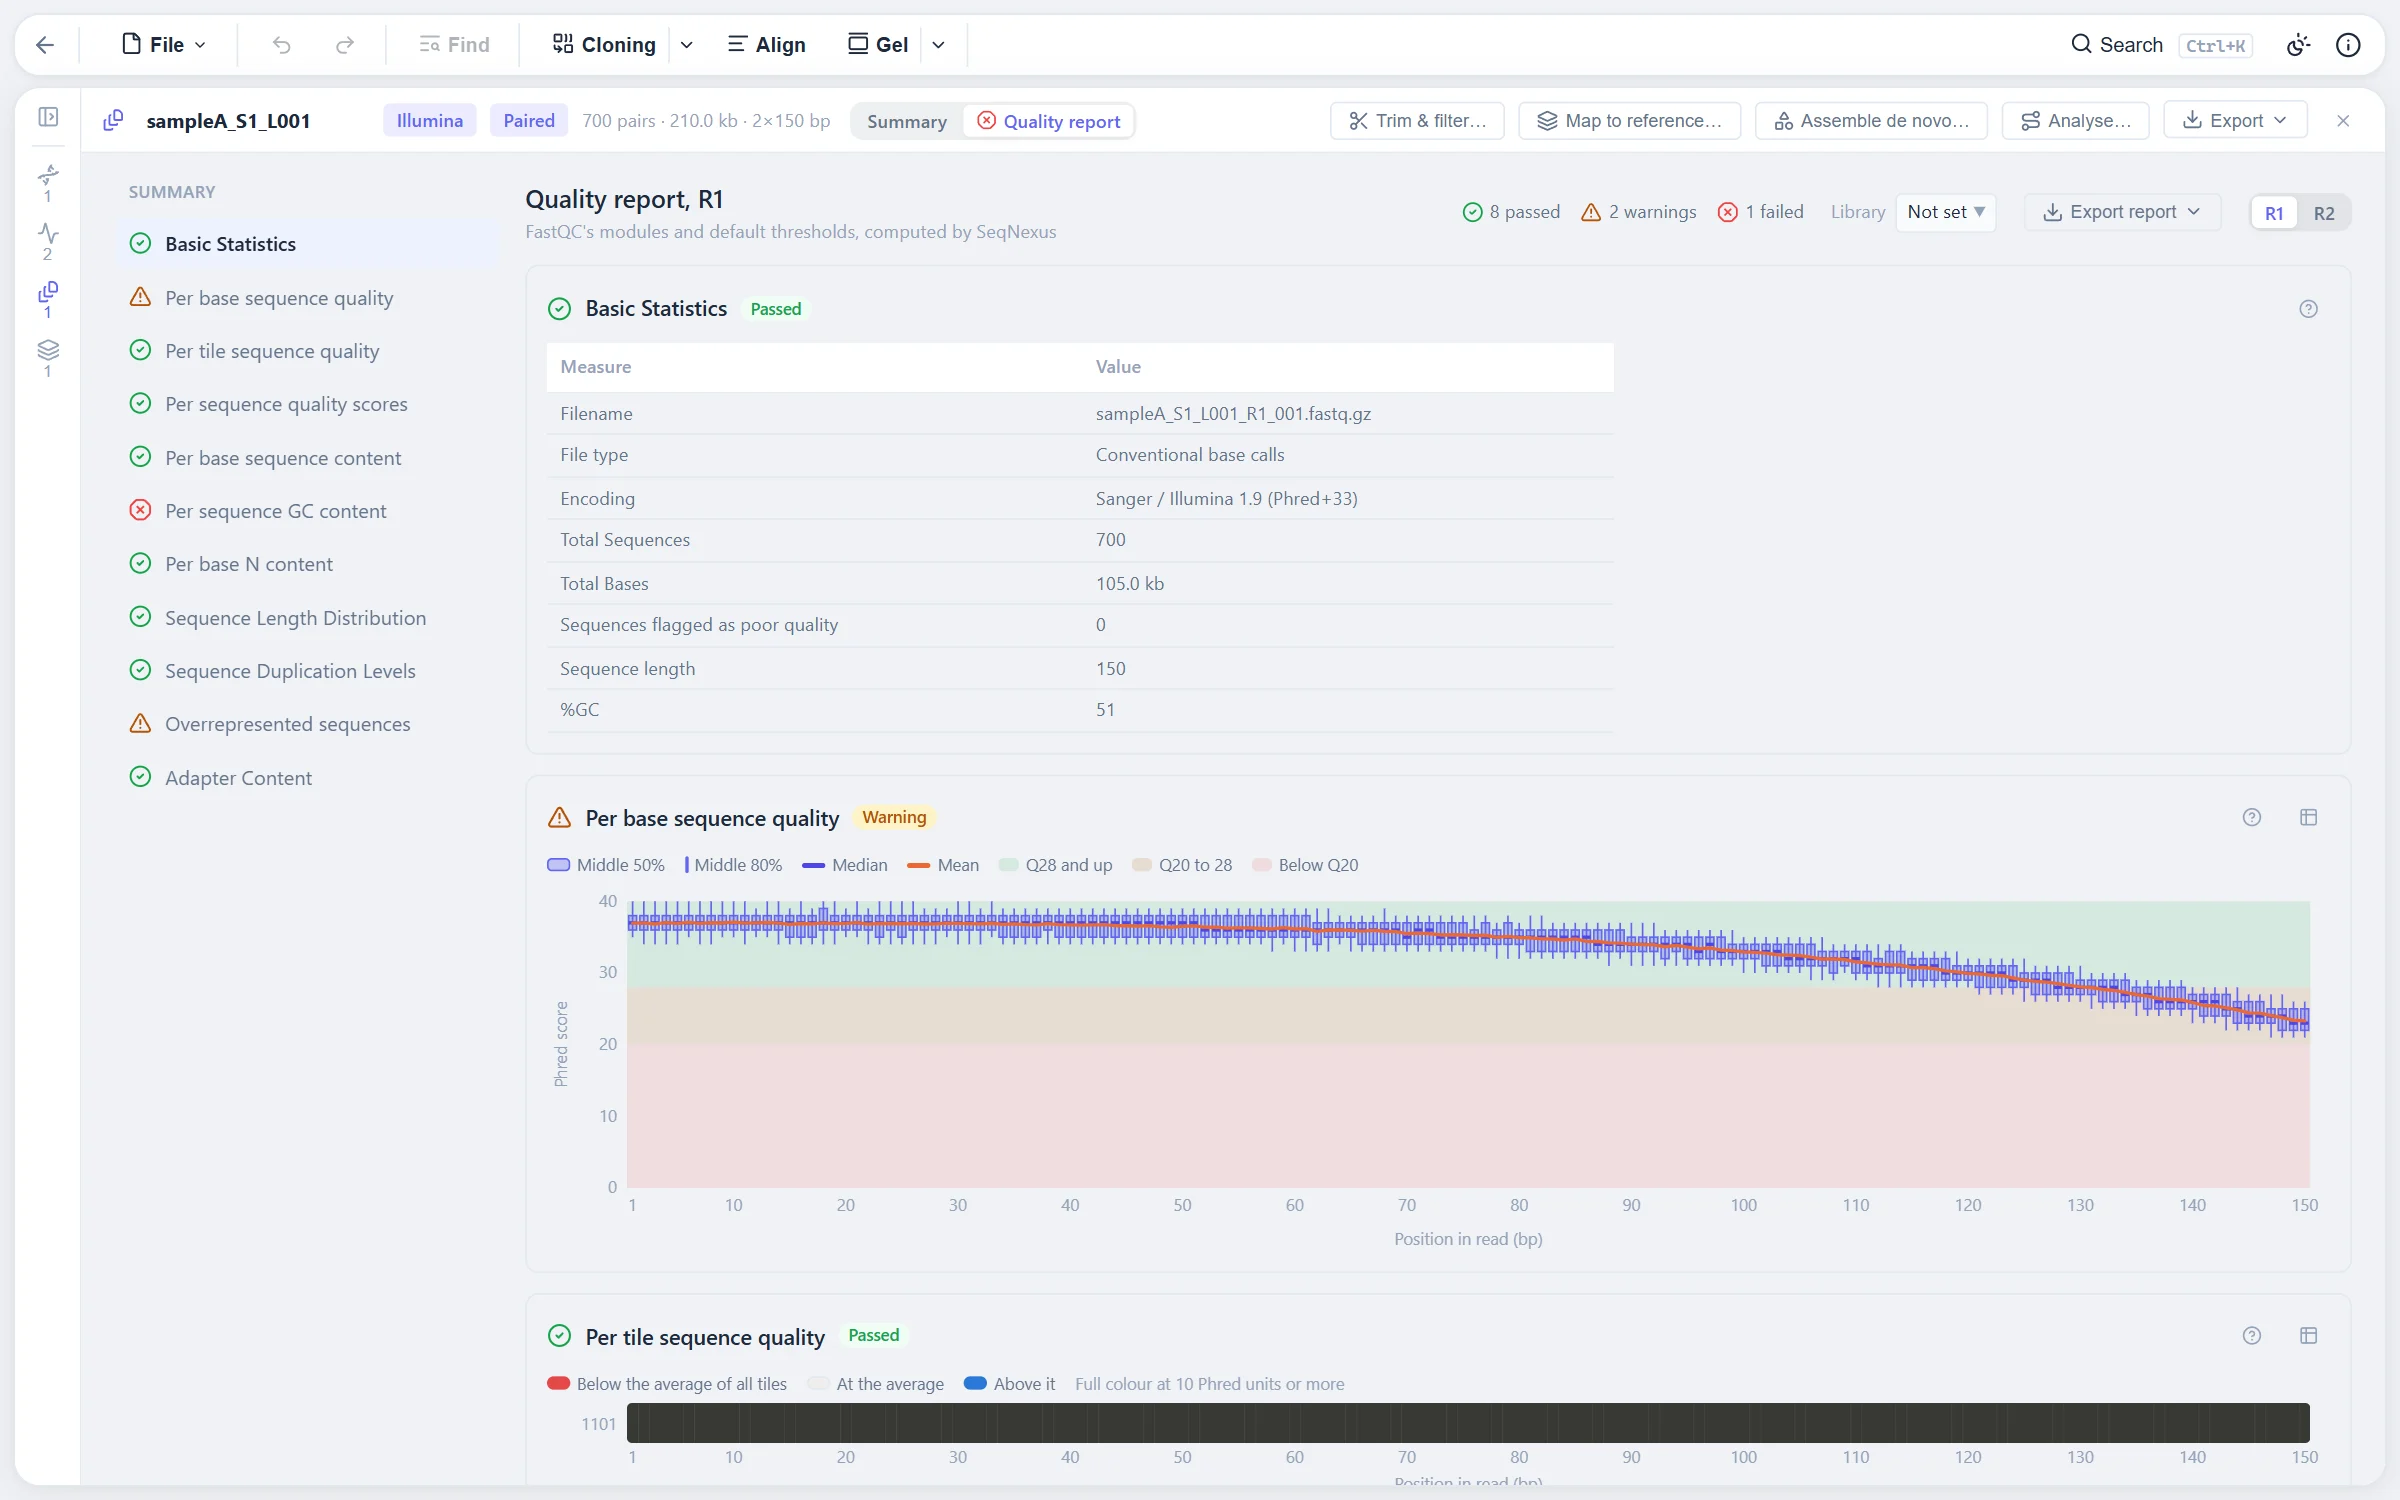The image size is (2400, 1500).
Task: Click Map to reference button
Action: (1629, 121)
